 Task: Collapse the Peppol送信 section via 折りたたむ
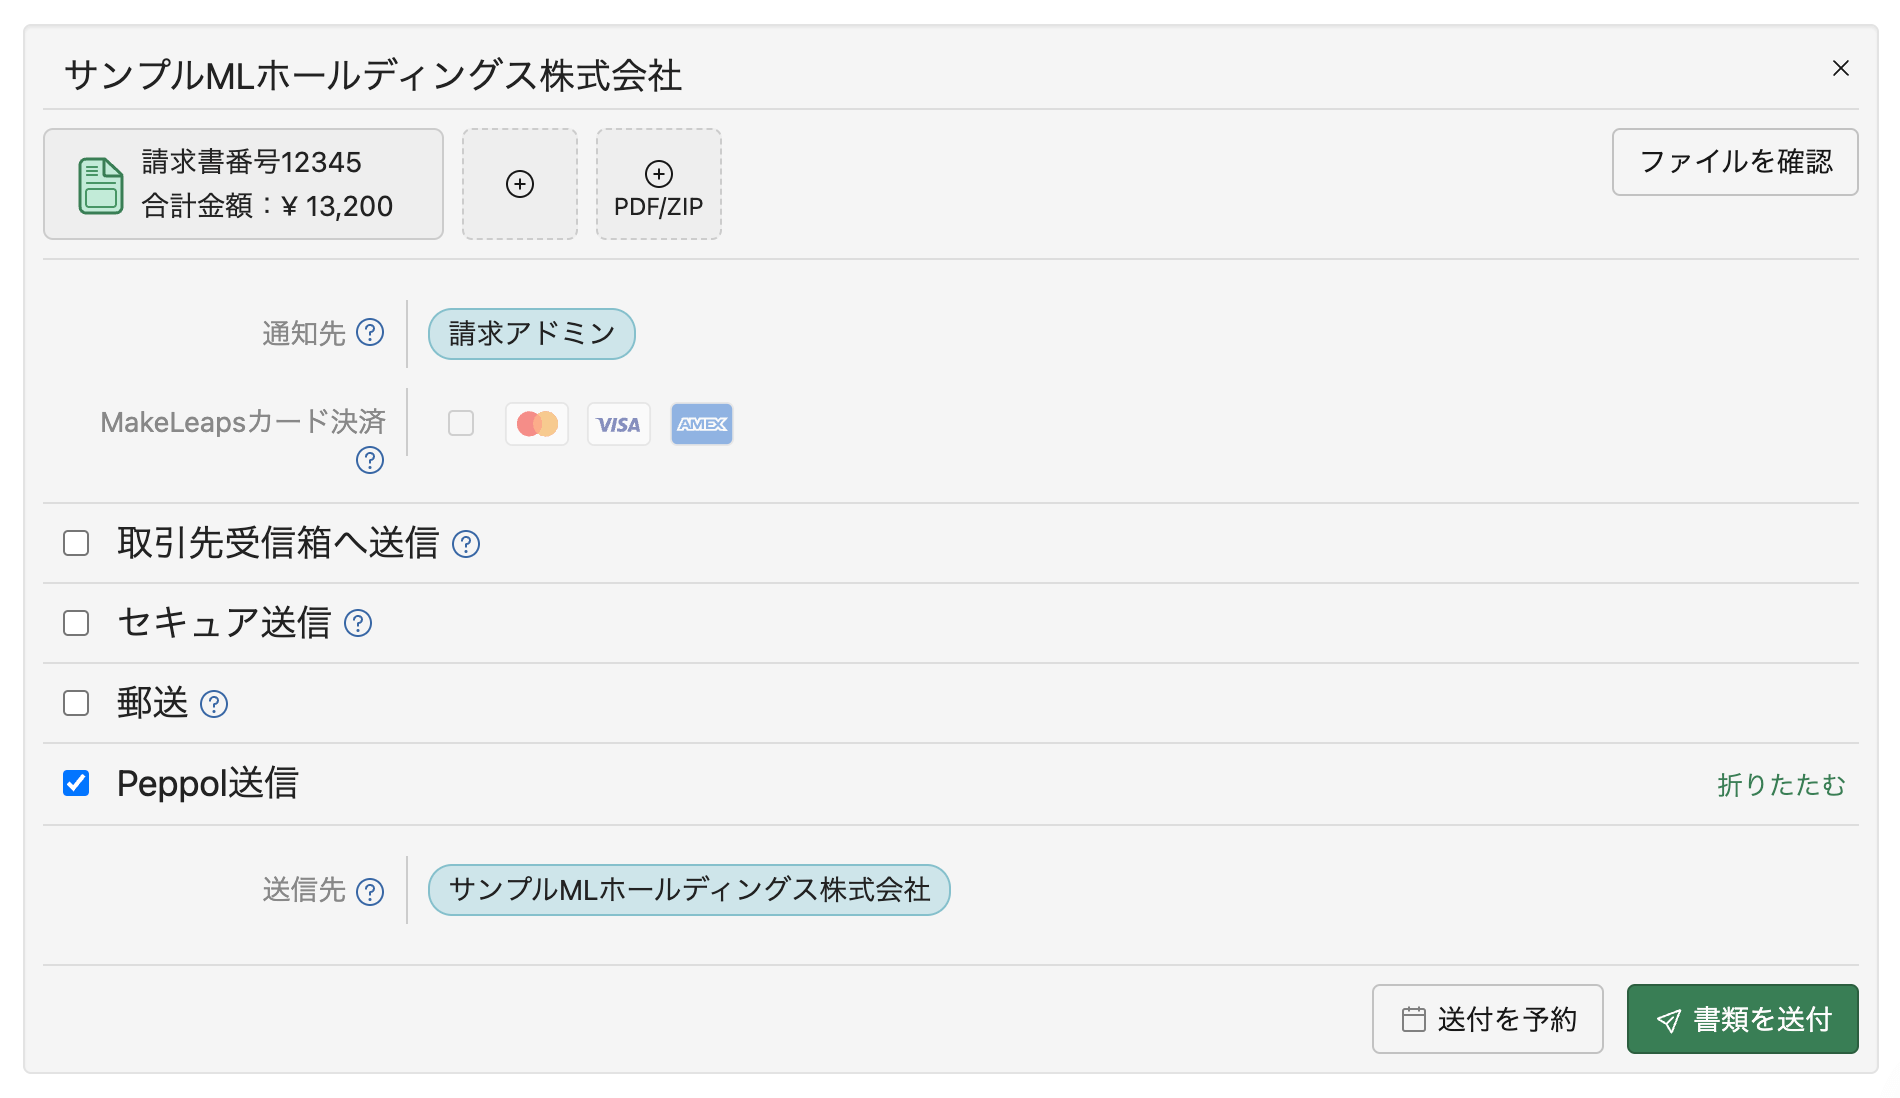(1781, 786)
